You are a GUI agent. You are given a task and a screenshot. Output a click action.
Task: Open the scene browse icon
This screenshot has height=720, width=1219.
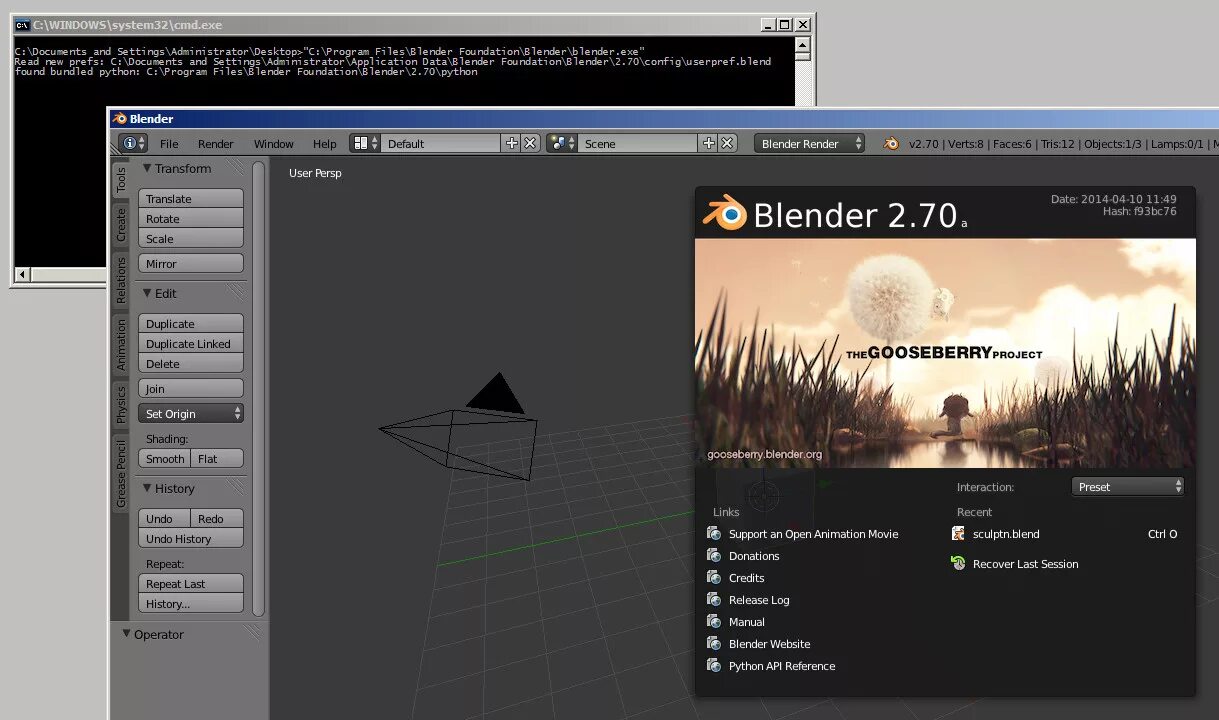coord(563,143)
